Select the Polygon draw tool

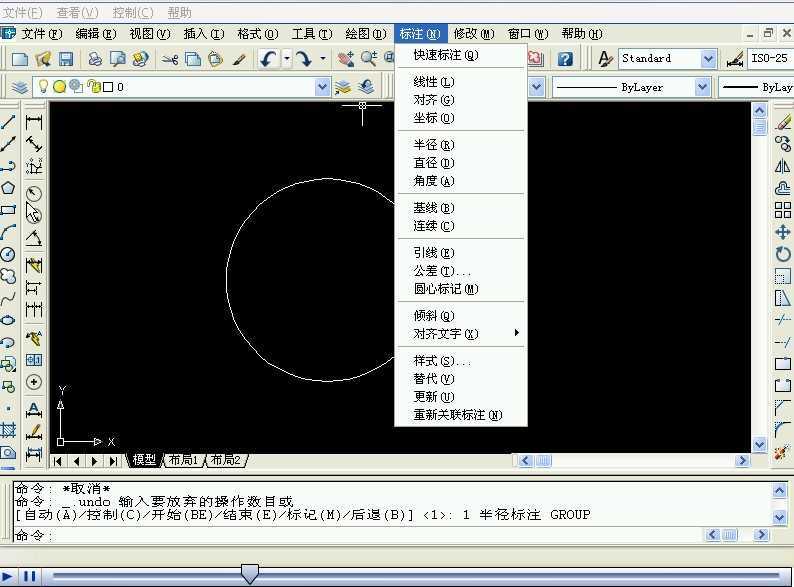click(8, 188)
